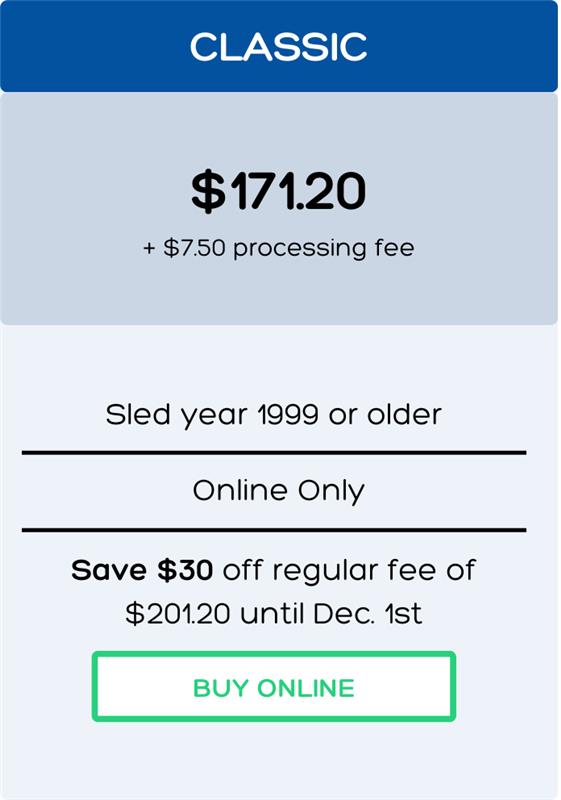Click the words off regular fee of
The width and height of the screenshot is (561, 800).
[x=349, y=570]
